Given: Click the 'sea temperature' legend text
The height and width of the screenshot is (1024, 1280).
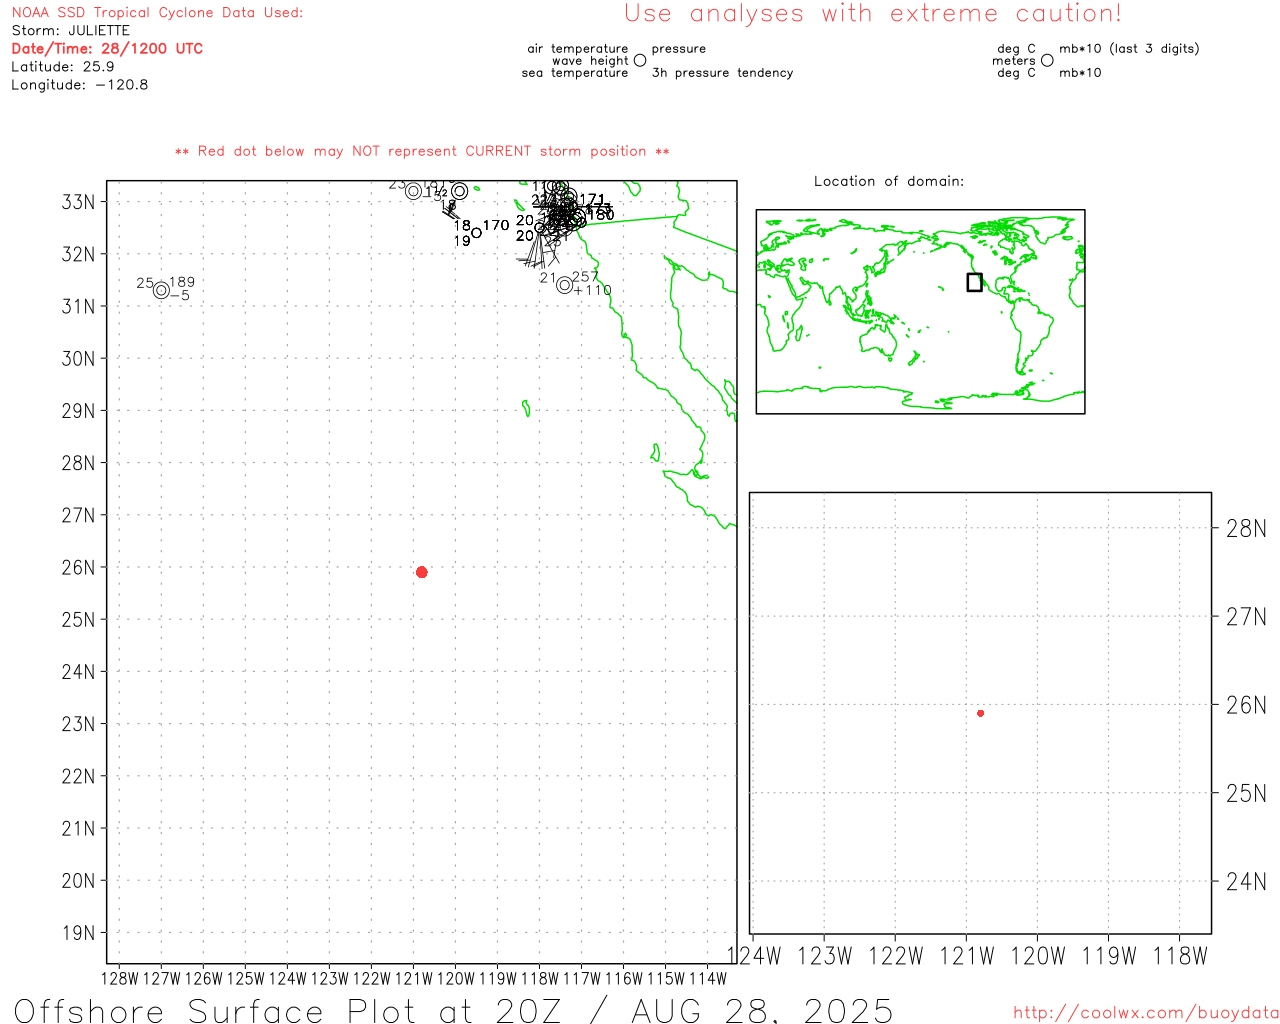Looking at the screenshot, I should (575, 72).
